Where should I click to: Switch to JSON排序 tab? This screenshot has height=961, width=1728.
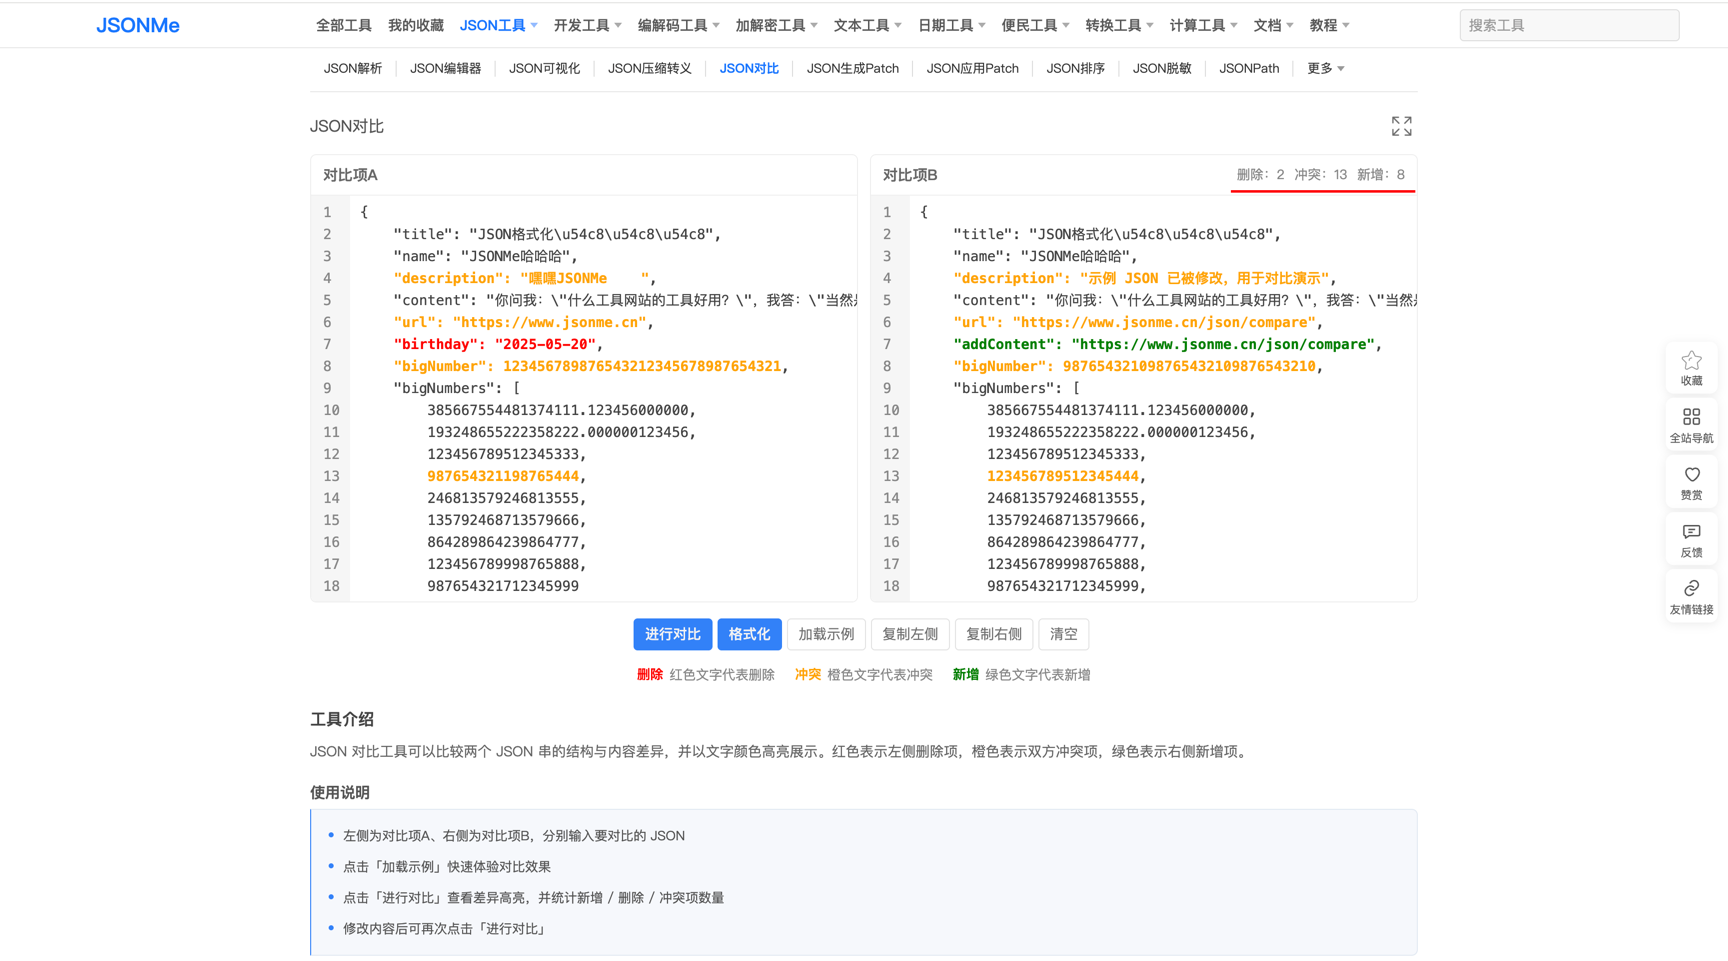coord(1075,68)
